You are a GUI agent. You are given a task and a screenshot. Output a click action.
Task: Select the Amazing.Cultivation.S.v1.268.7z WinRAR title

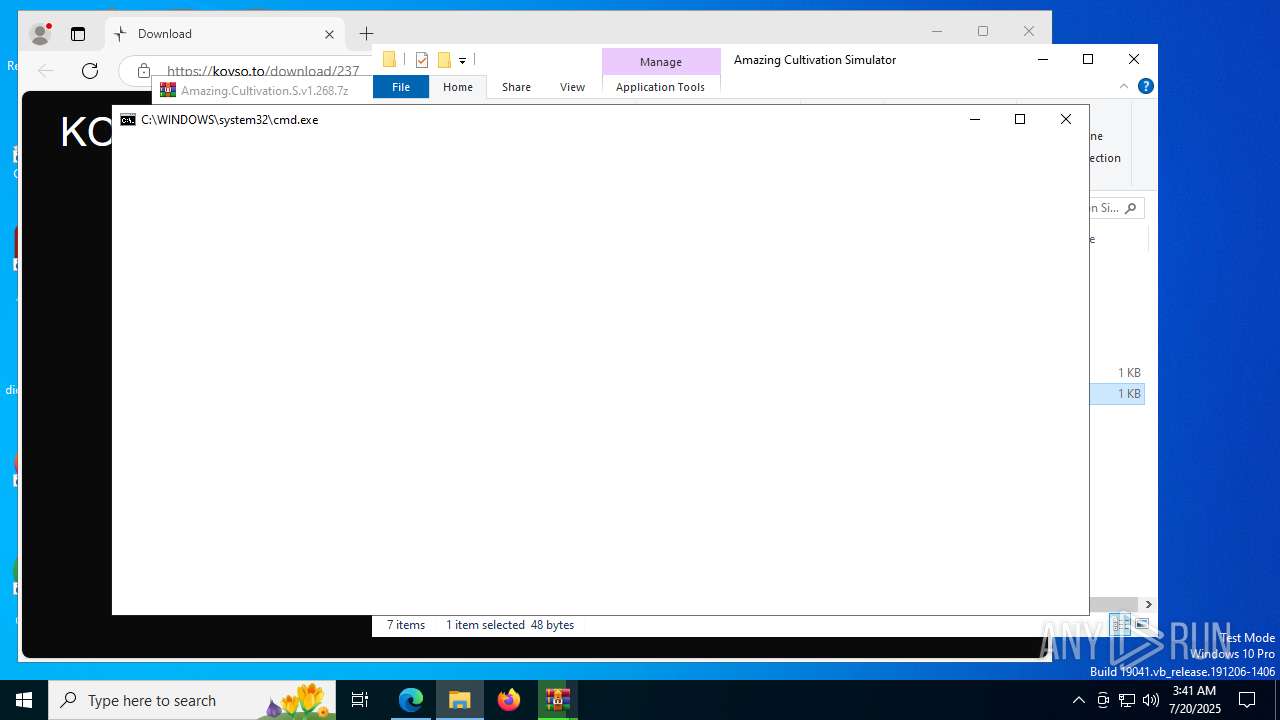pos(264,90)
